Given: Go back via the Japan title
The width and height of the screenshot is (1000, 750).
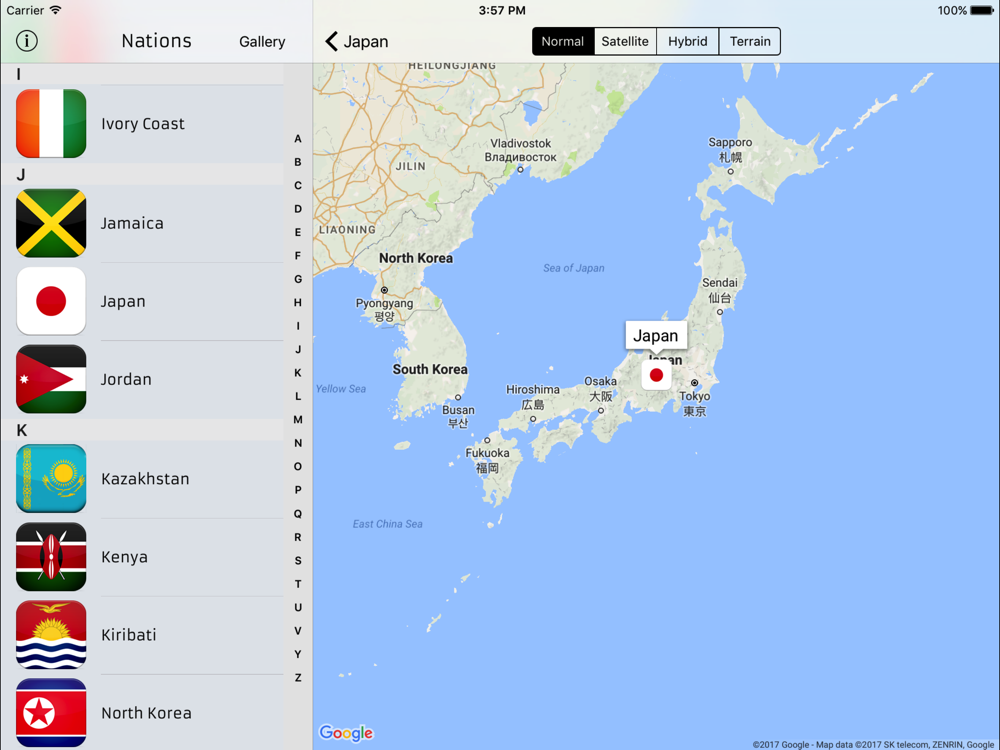Looking at the screenshot, I should pos(366,41).
